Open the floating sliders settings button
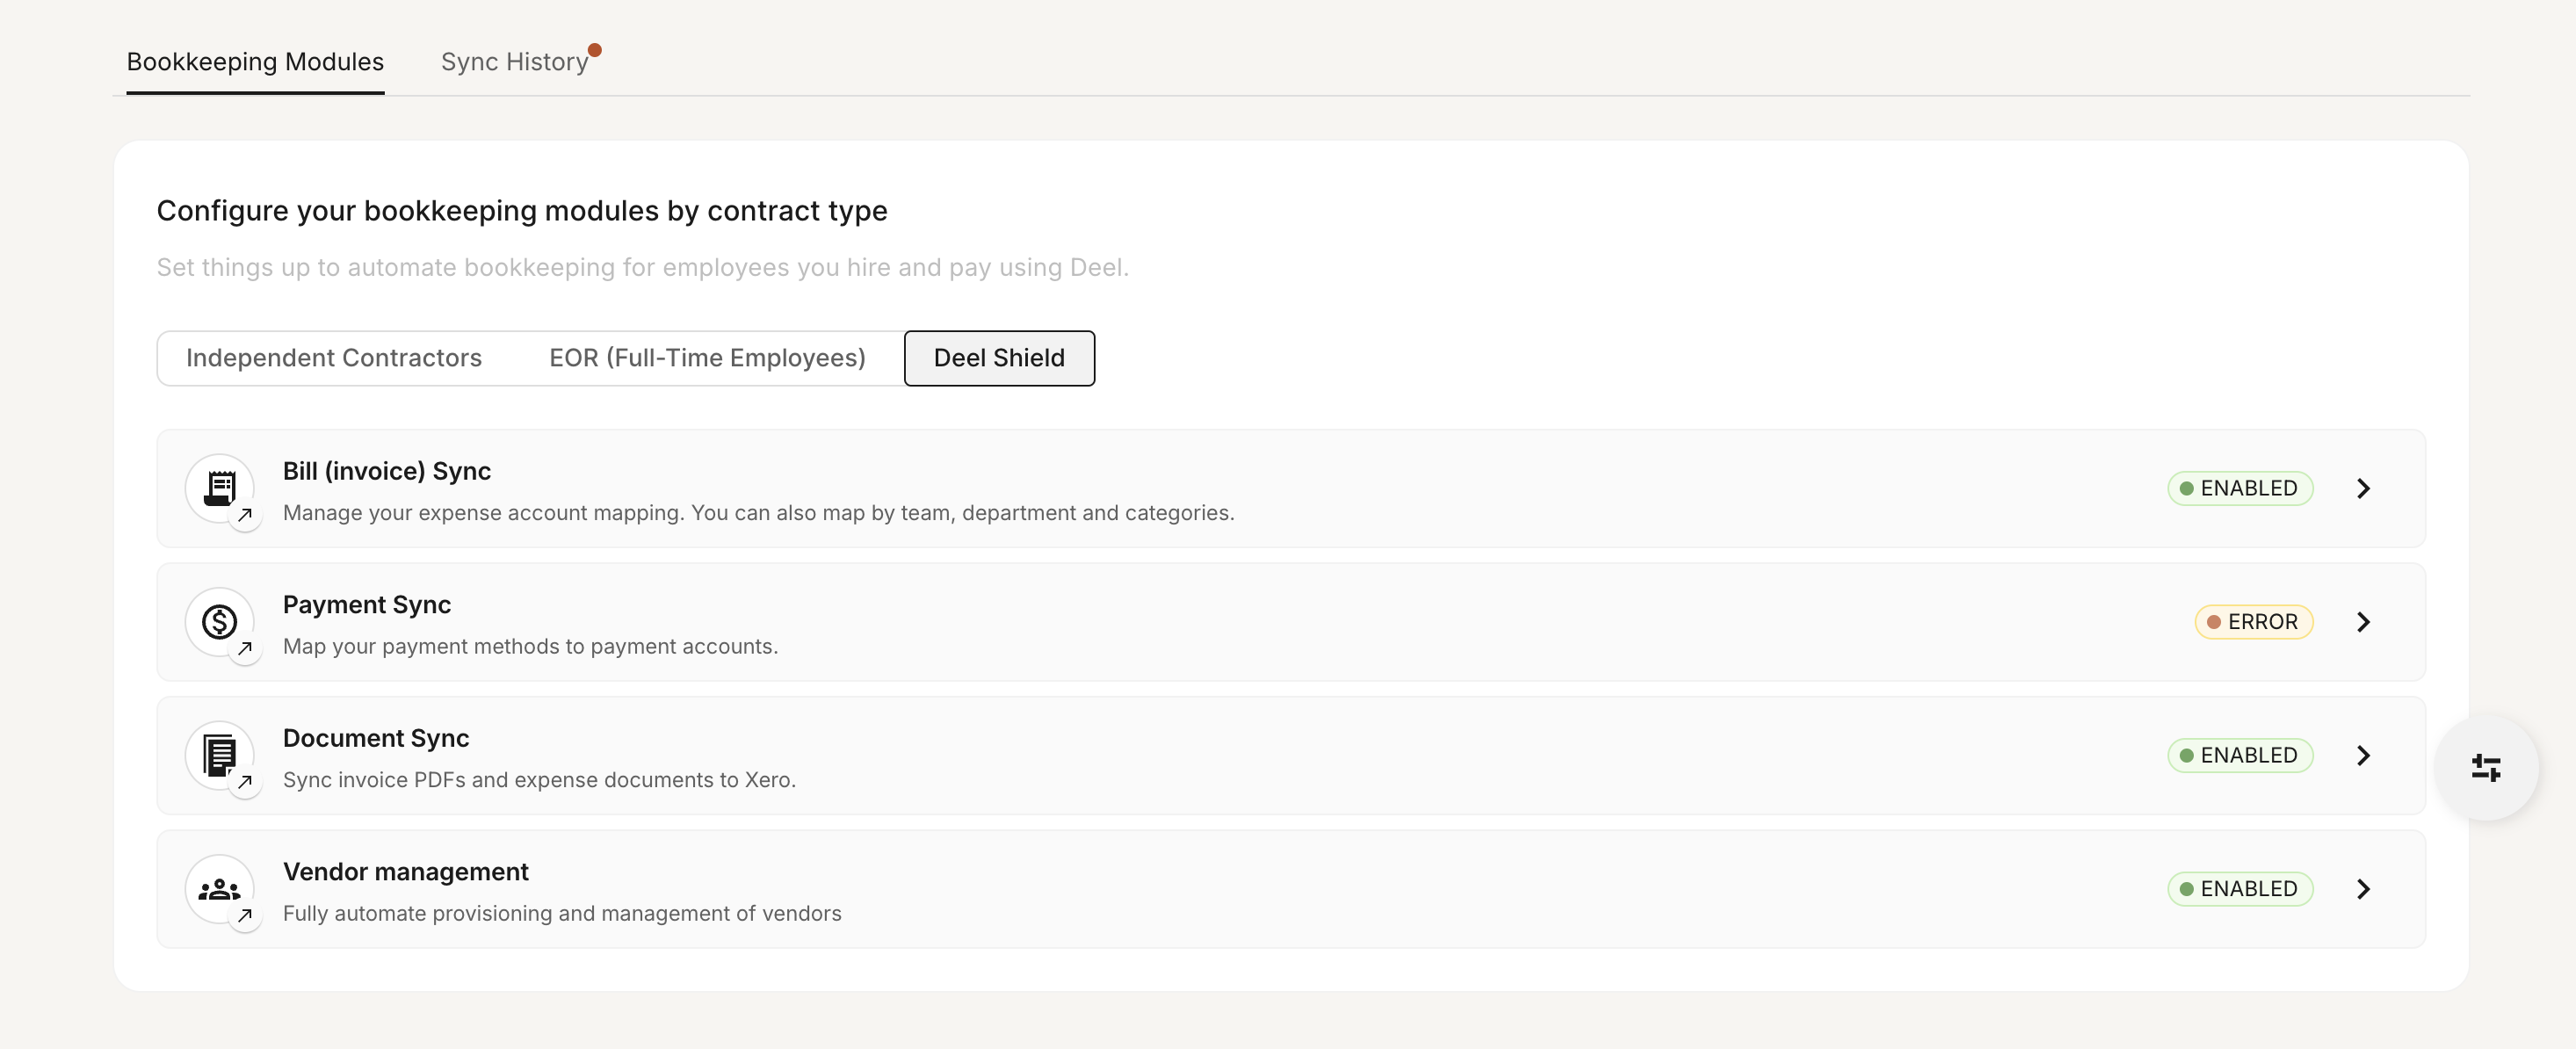Image resolution: width=2576 pixels, height=1049 pixels. pyautogui.click(x=2486, y=768)
